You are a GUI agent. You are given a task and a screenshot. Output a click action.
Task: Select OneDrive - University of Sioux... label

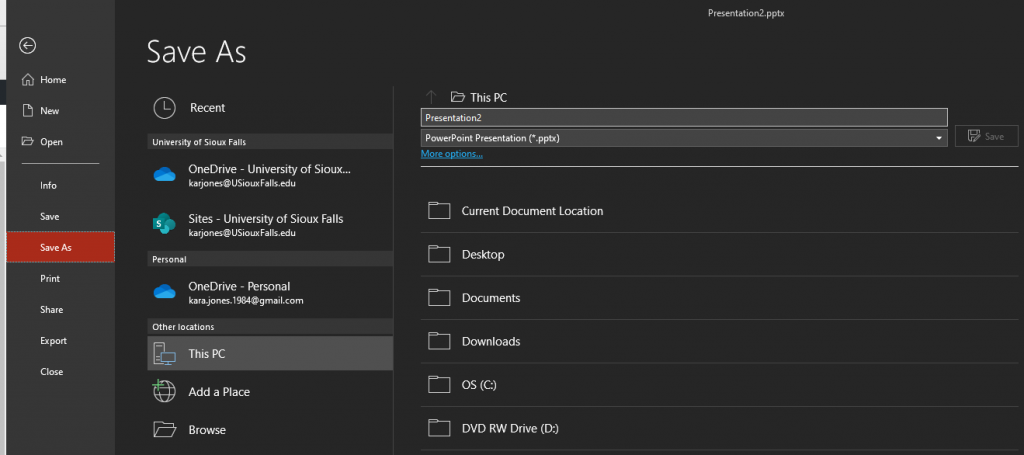270,169
